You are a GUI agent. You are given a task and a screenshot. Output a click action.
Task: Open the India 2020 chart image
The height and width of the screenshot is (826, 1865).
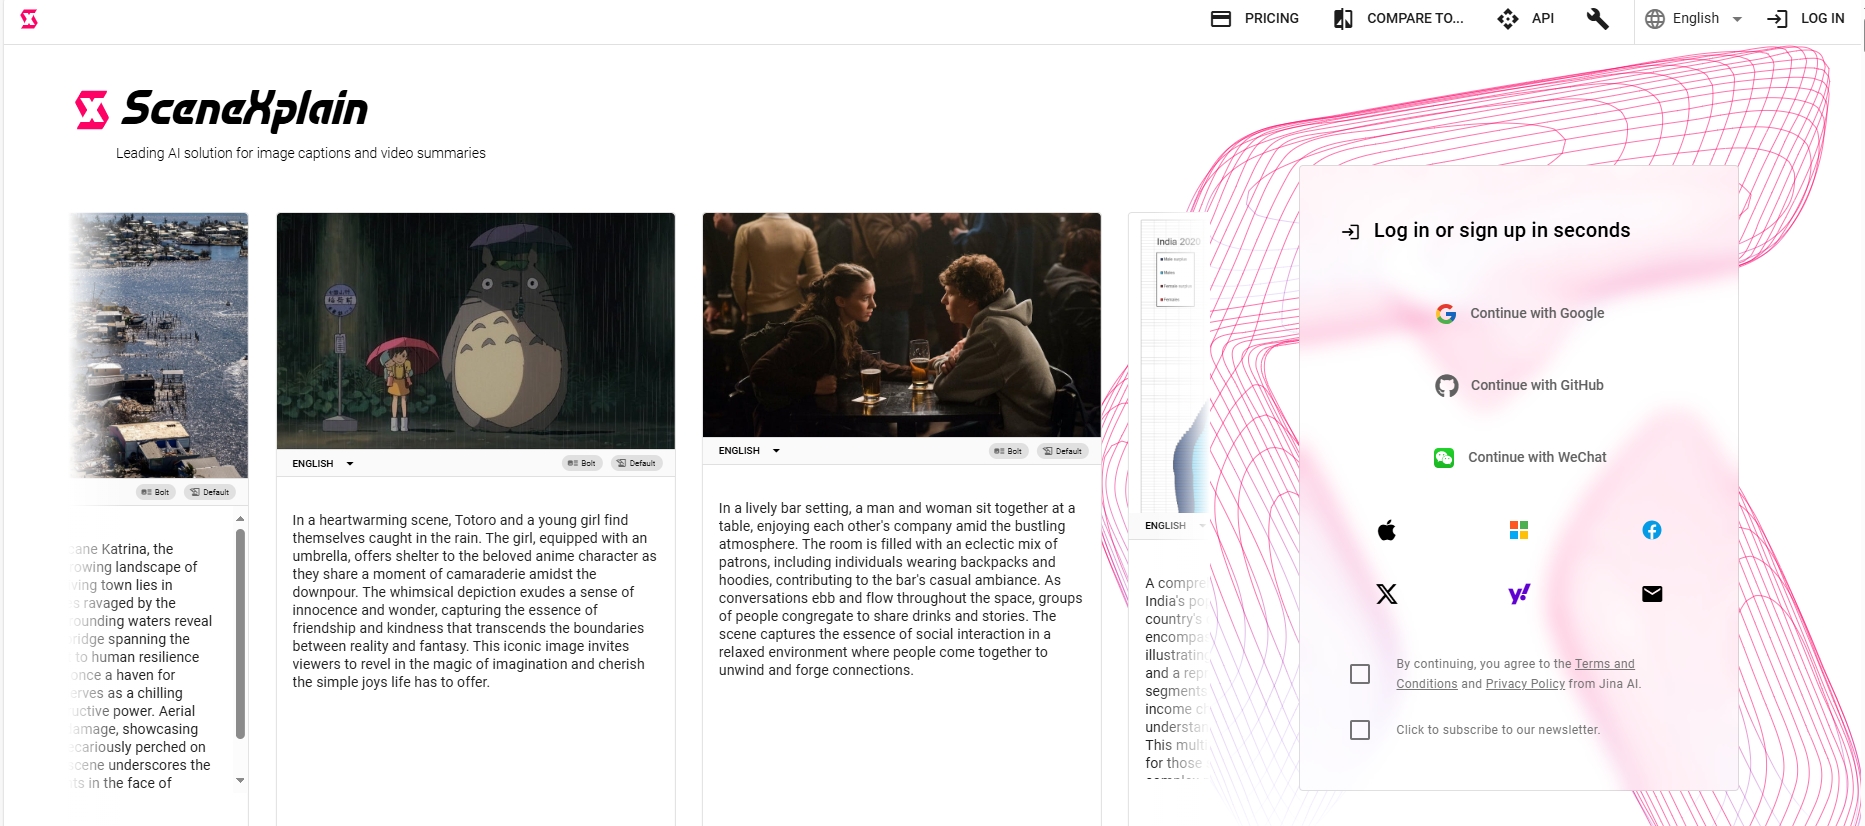[1170, 365]
